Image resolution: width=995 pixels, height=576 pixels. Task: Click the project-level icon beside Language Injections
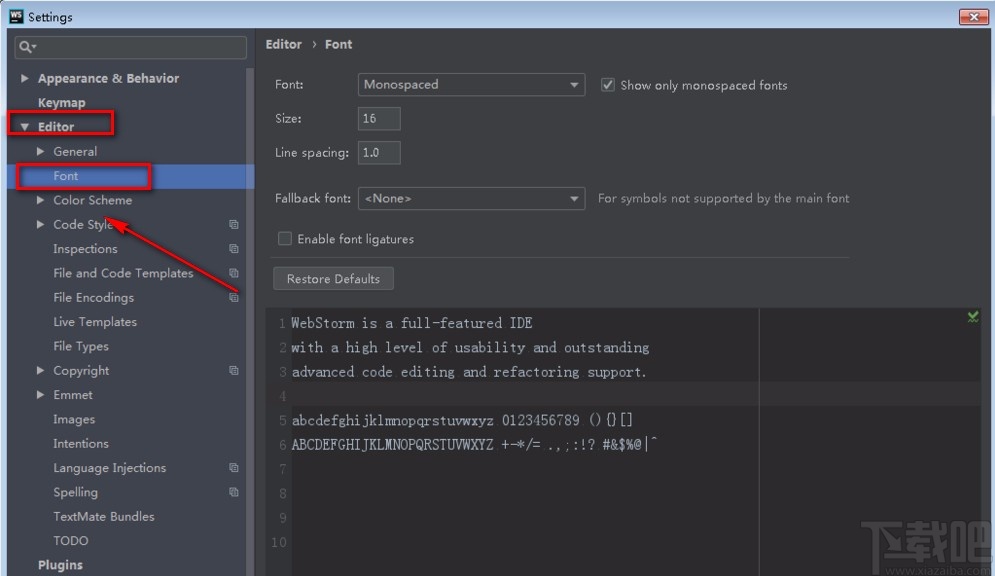(x=234, y=468)
